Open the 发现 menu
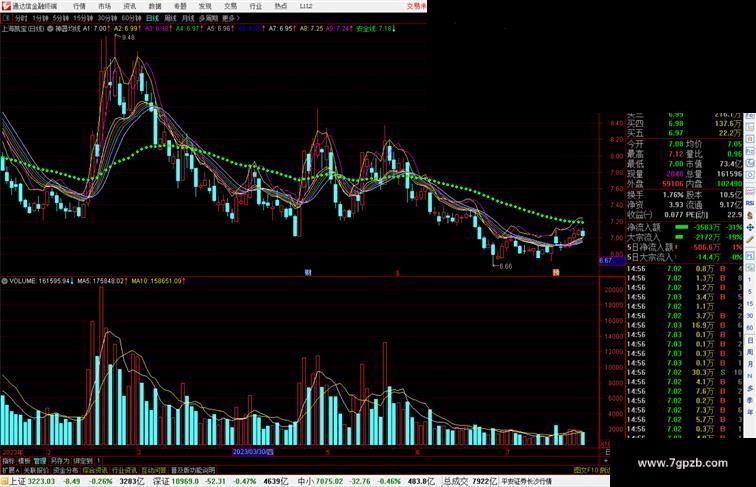Viewport: 756px width, 487px height. (x=205, y=6)
